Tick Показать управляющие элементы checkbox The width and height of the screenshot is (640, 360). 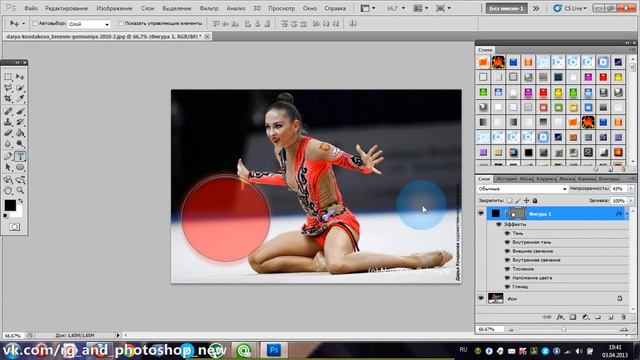tap(121, 24)
